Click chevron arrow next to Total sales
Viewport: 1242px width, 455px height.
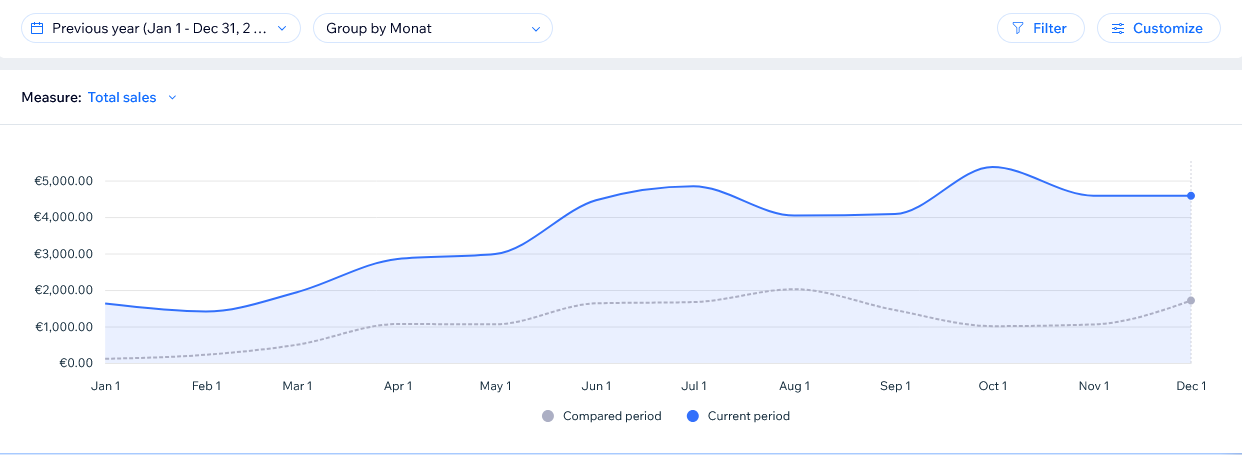coord(172,98)
